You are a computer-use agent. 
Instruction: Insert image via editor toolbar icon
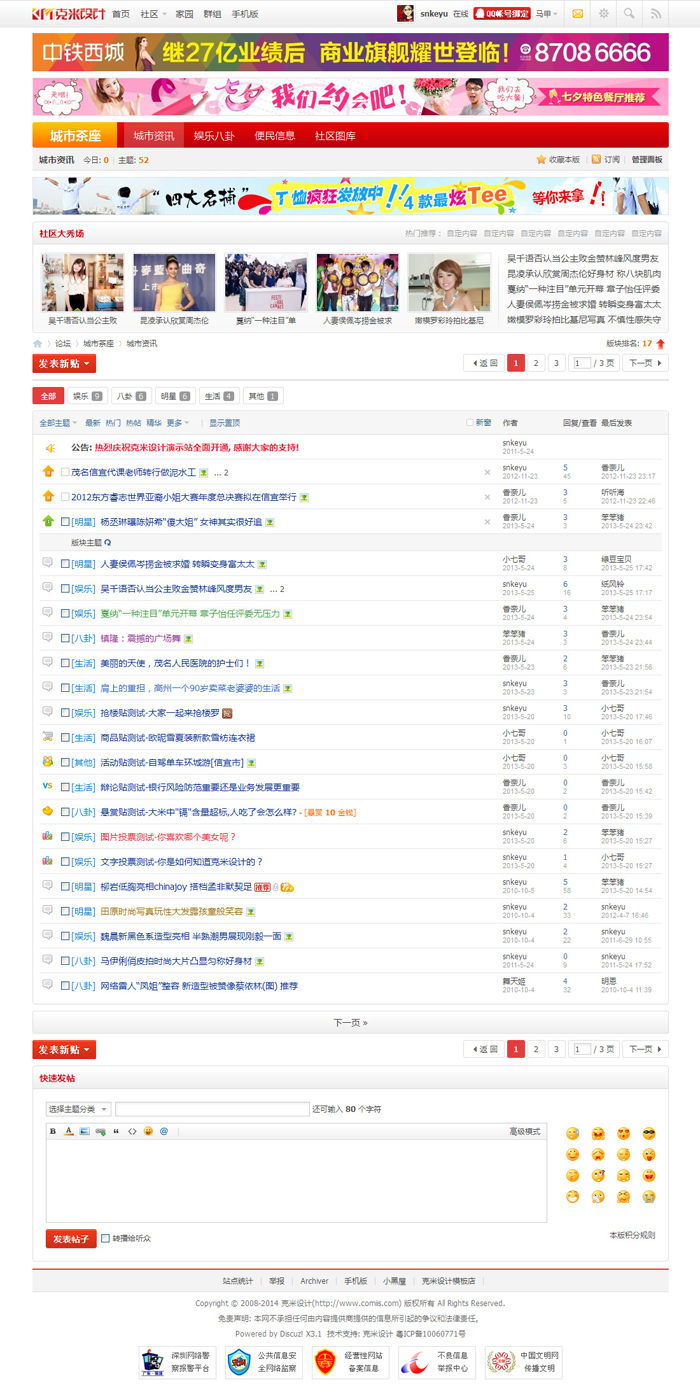[85, 1131]
